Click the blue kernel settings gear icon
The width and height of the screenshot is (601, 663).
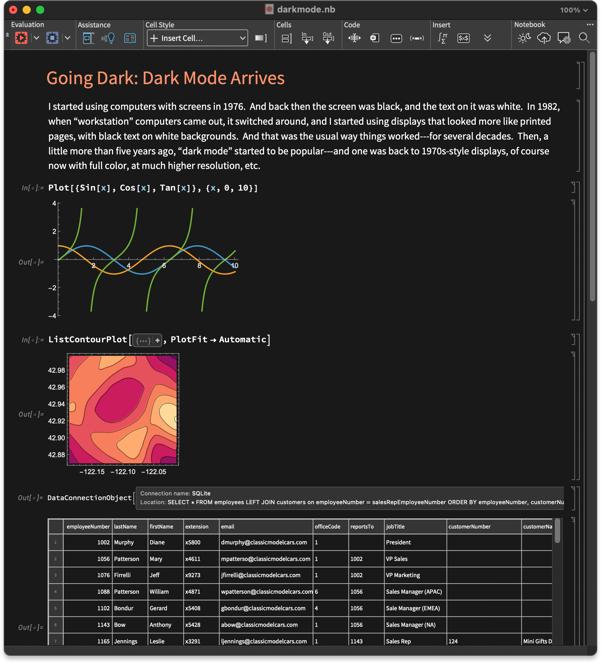click(52, 38)
